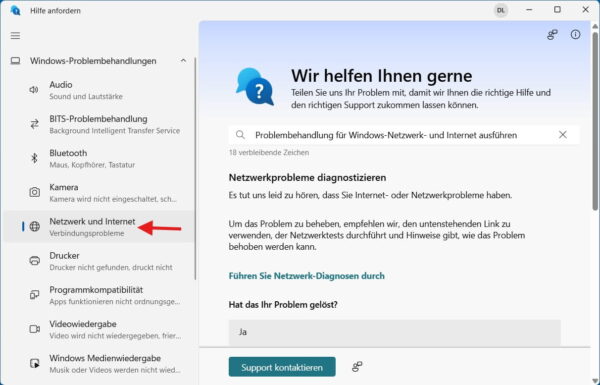Viewport: 600px width, 385px height.
Task: Collapse the Windows-Problembehandlungen section
Action: [183, 61]
